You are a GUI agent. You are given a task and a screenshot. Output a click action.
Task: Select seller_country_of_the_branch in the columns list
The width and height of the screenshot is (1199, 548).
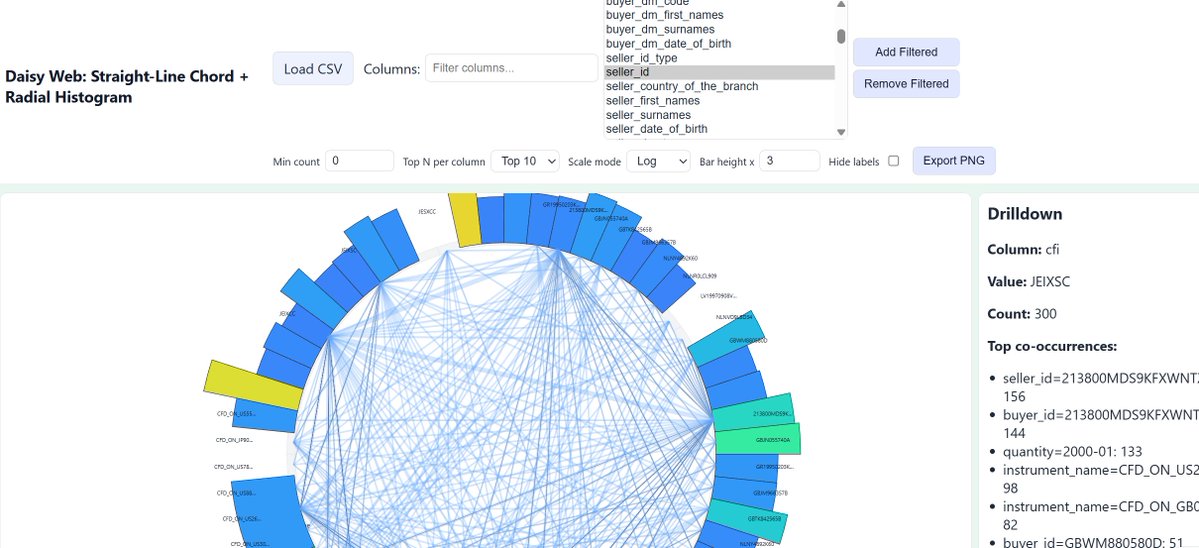(x=719, y=86)
